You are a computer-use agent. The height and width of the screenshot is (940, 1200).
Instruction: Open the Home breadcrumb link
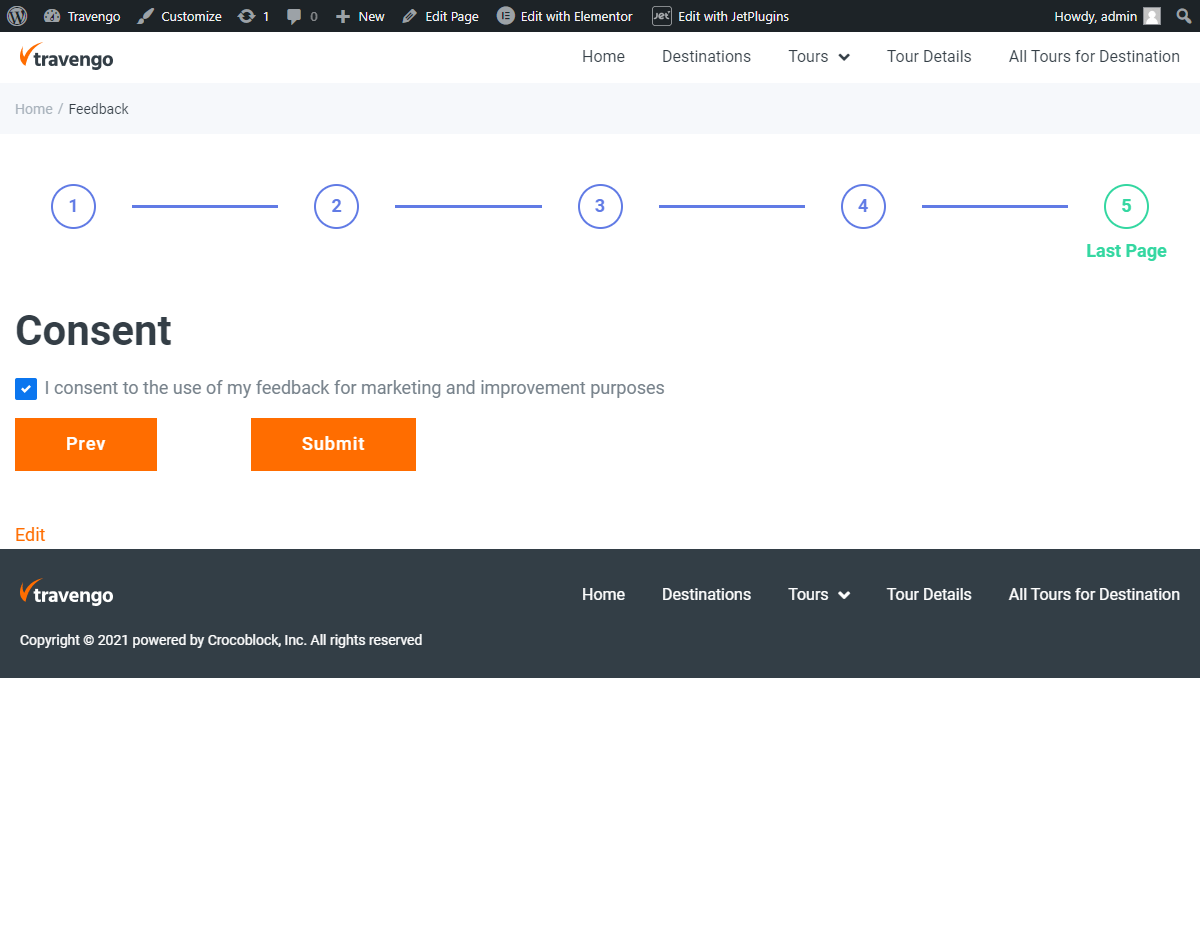pos(34,108)
